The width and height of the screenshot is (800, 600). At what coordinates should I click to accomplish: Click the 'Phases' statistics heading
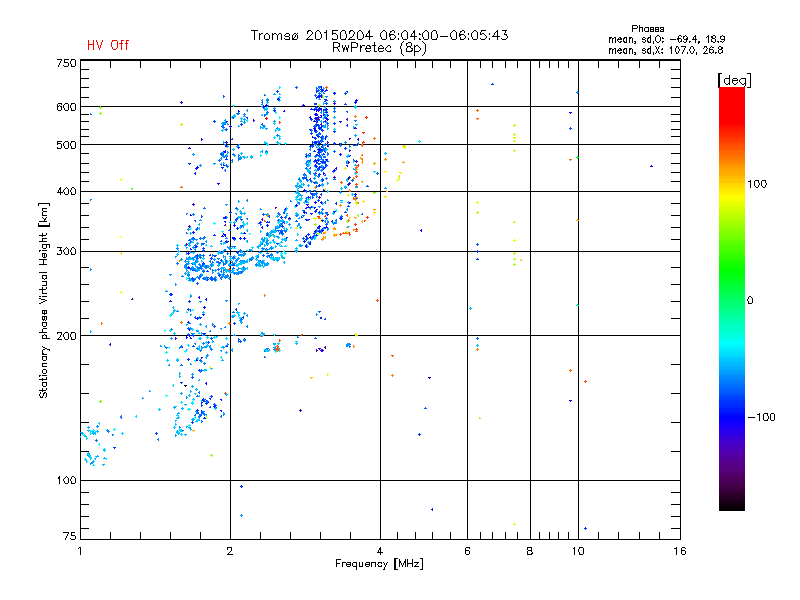[647, 29]
